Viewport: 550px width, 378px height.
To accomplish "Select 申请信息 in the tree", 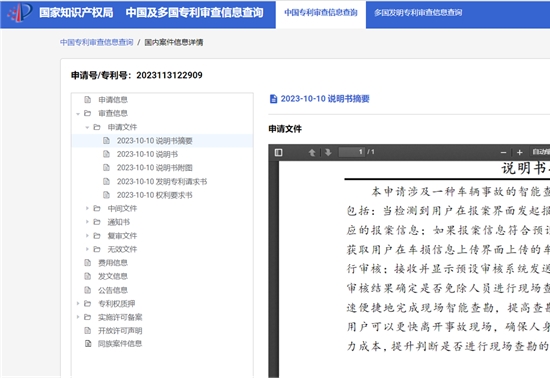I will (x=113, y=100).
